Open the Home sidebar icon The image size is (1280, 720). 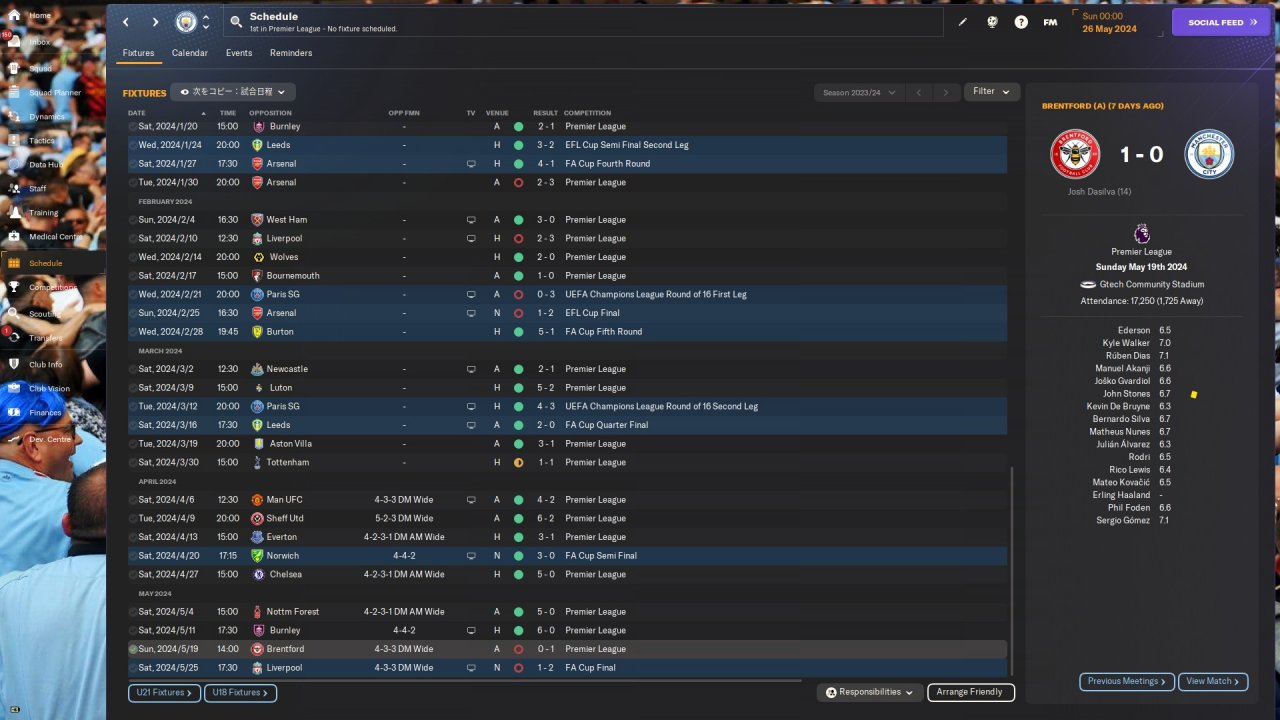point(15,16)
